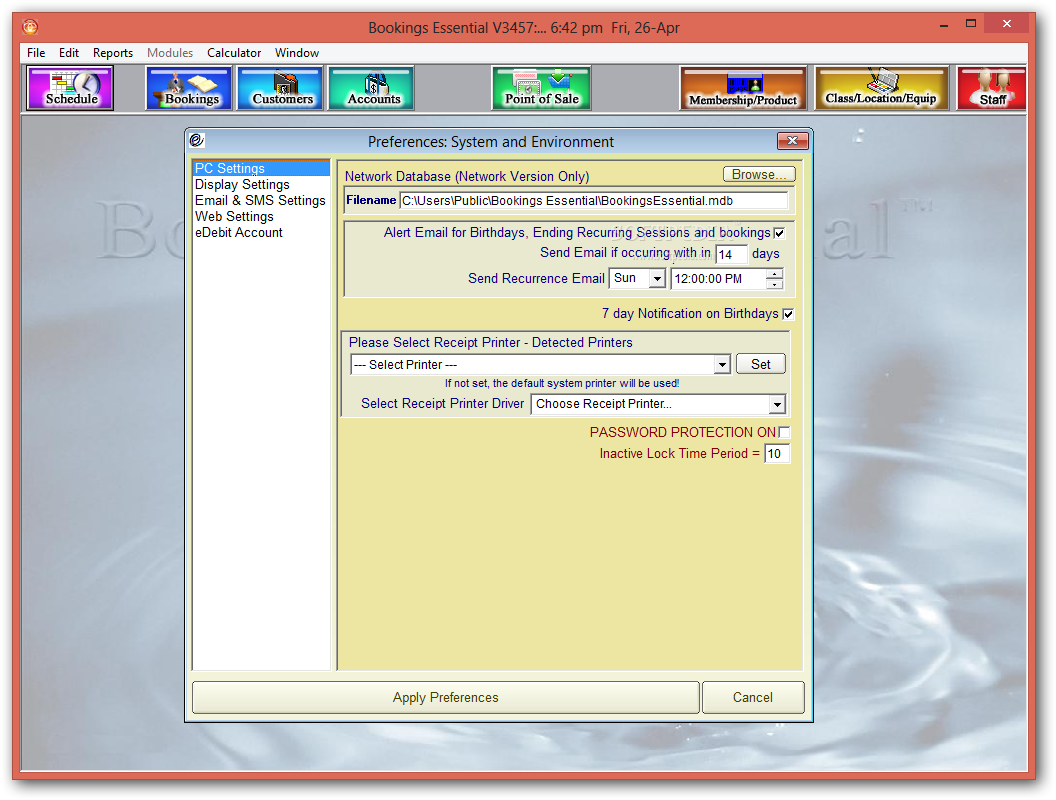Select eDebit Account category
1056x800 pixels.
pyautogui.click(x=261, y=232)
